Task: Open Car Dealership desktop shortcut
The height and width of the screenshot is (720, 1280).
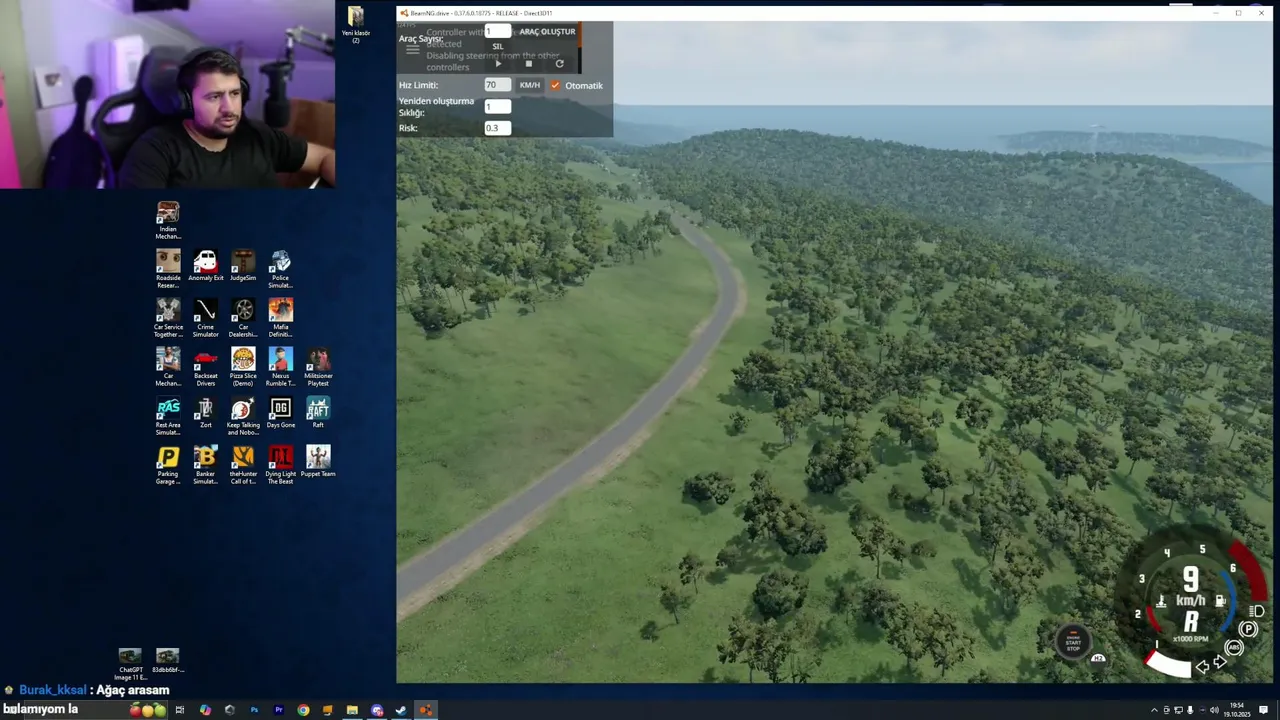Action: coord(243,318)
